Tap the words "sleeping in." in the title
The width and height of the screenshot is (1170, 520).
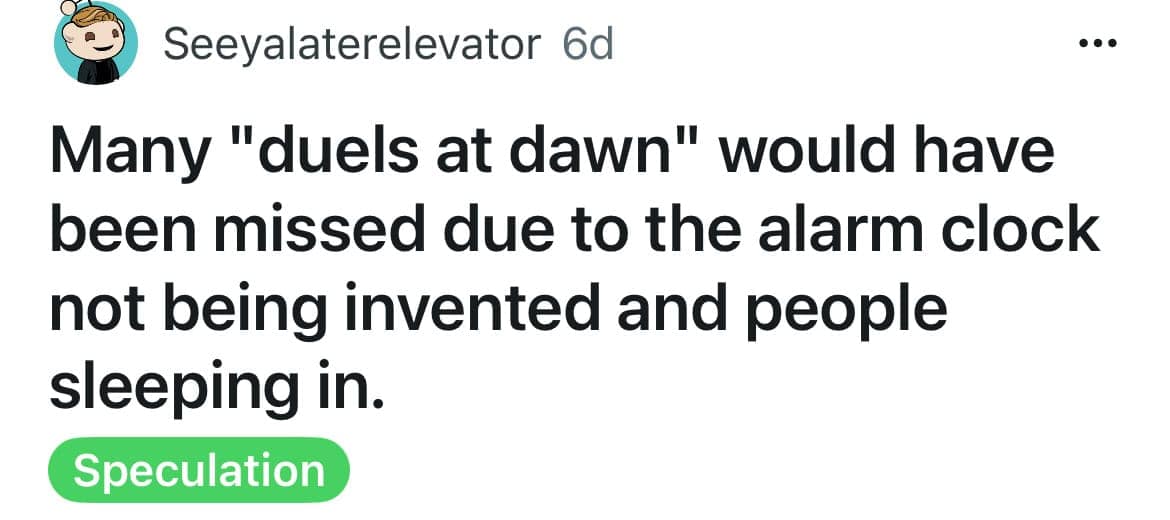point(215,388)
